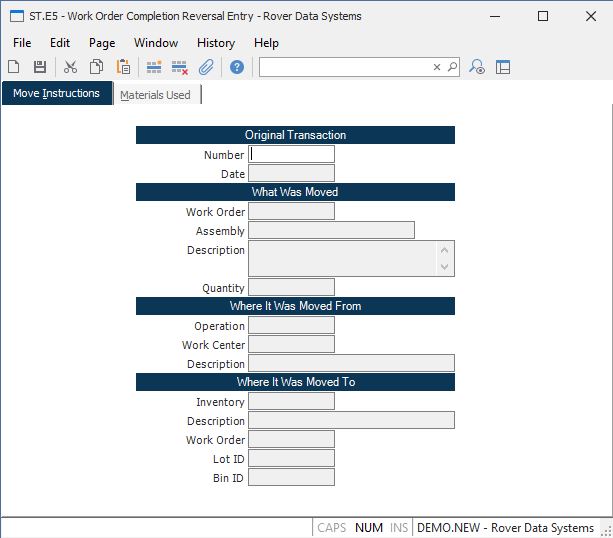The image size is (613, 538).
Task: Clear the toolbar search box with X
Action: point(437,67)
